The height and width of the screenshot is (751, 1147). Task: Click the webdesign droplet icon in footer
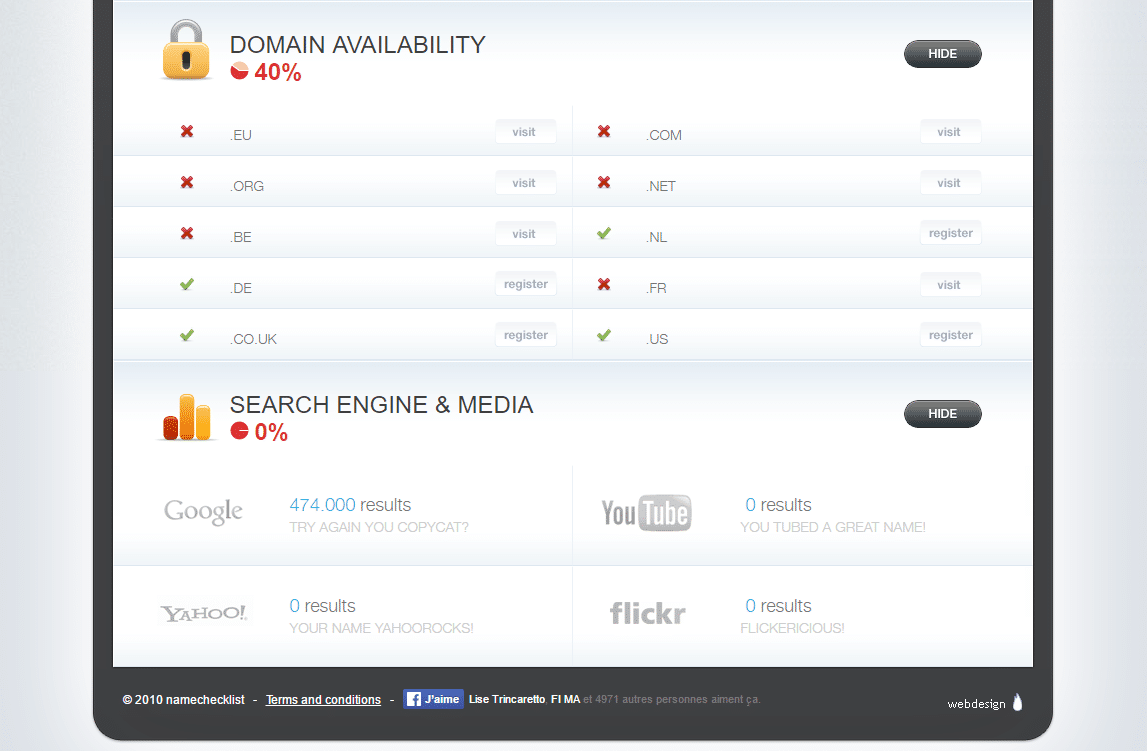coord(1018,702)
